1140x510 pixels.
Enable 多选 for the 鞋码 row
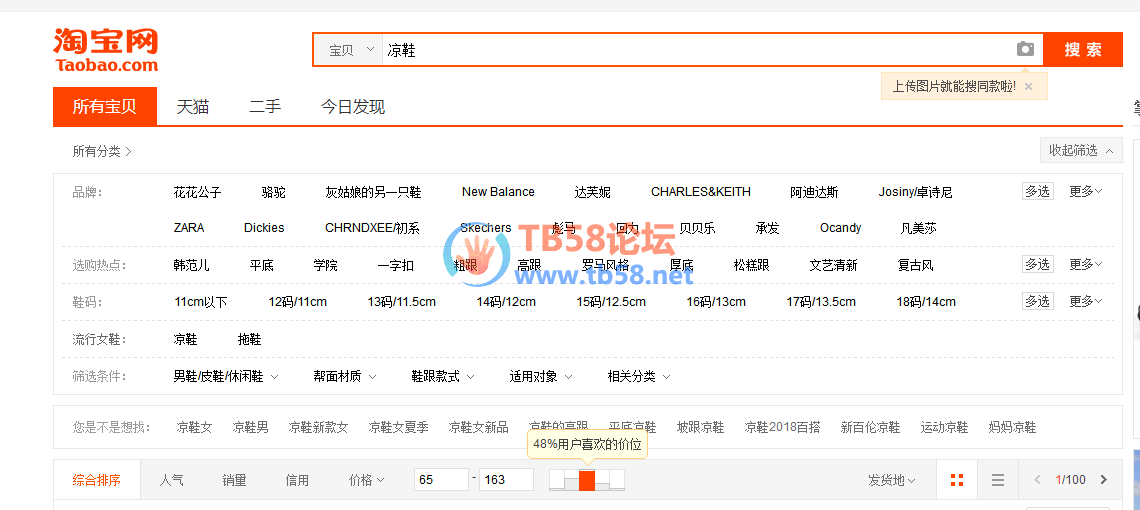(x=1037, y=300)
